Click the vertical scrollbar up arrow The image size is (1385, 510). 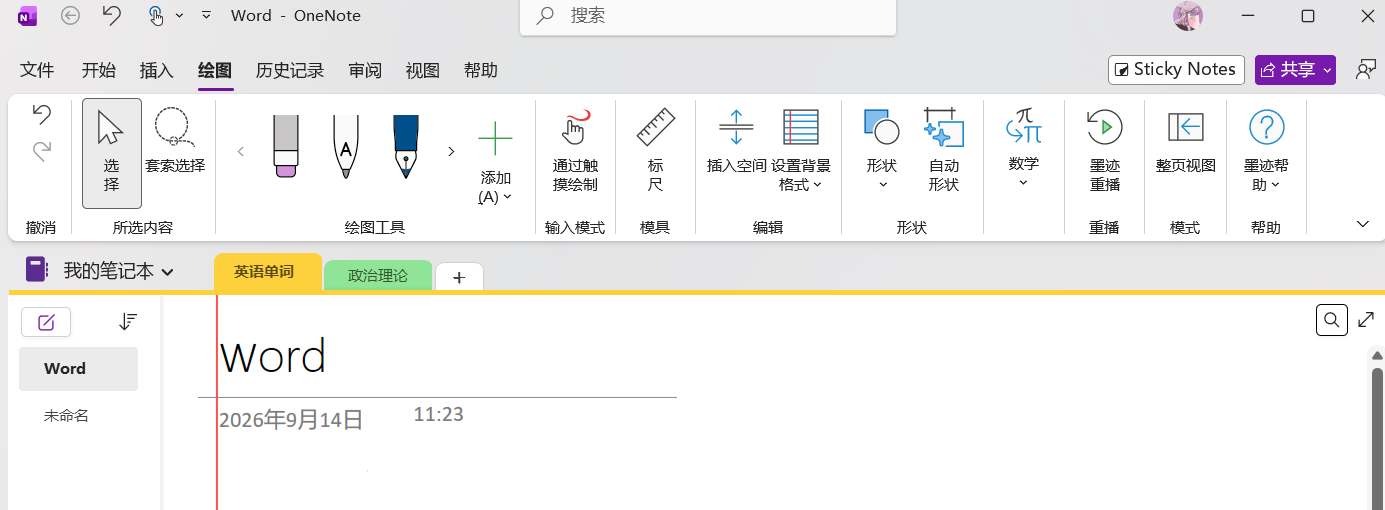[1377, 355]
